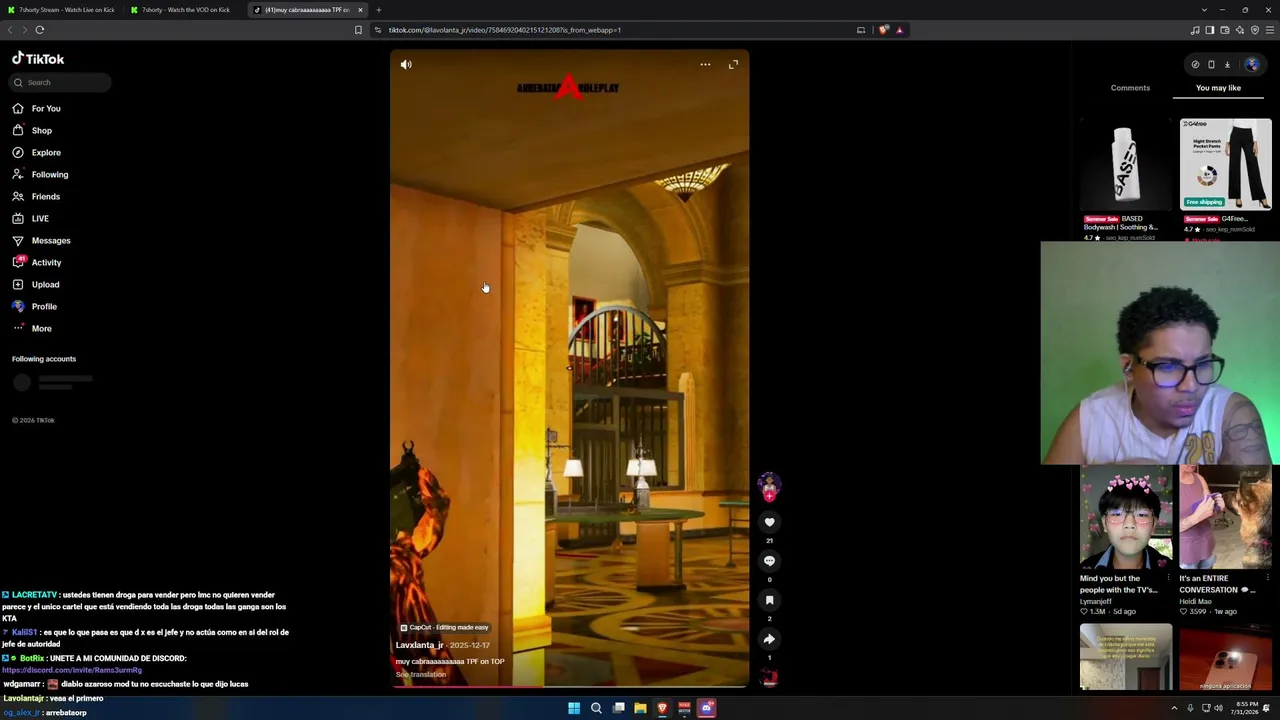1280x720 pixels.
Task: Open the Brave Wallet icon
Action: (1225, 30)
